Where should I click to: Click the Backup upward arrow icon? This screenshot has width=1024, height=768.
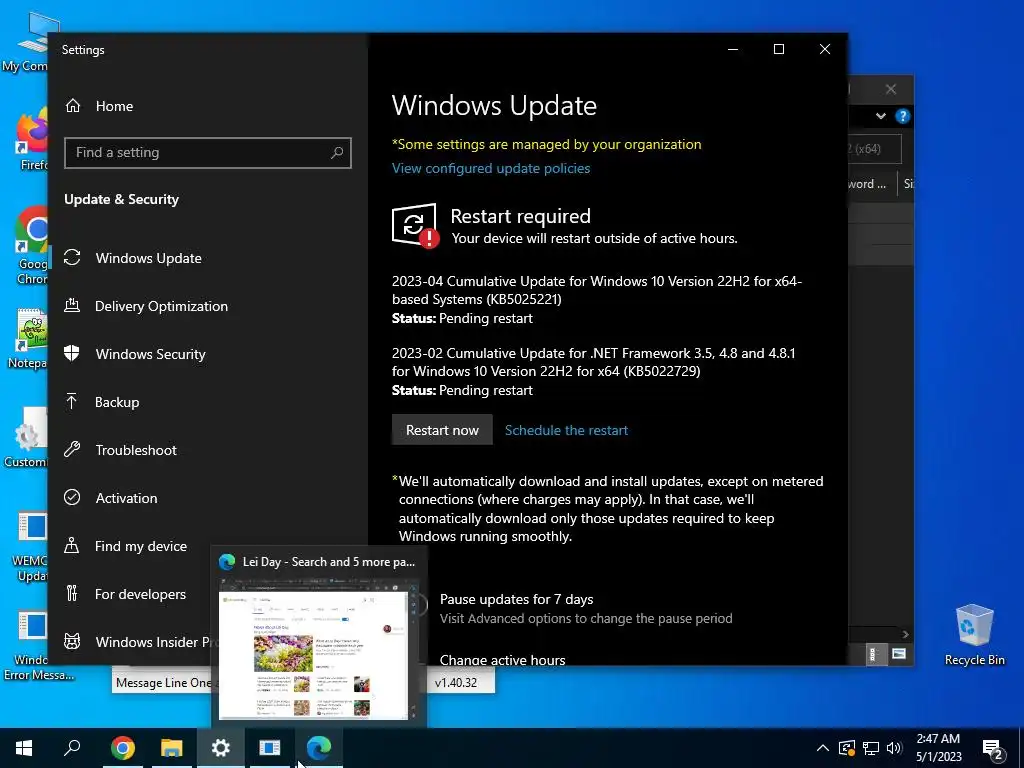click(x=72, y=401)
